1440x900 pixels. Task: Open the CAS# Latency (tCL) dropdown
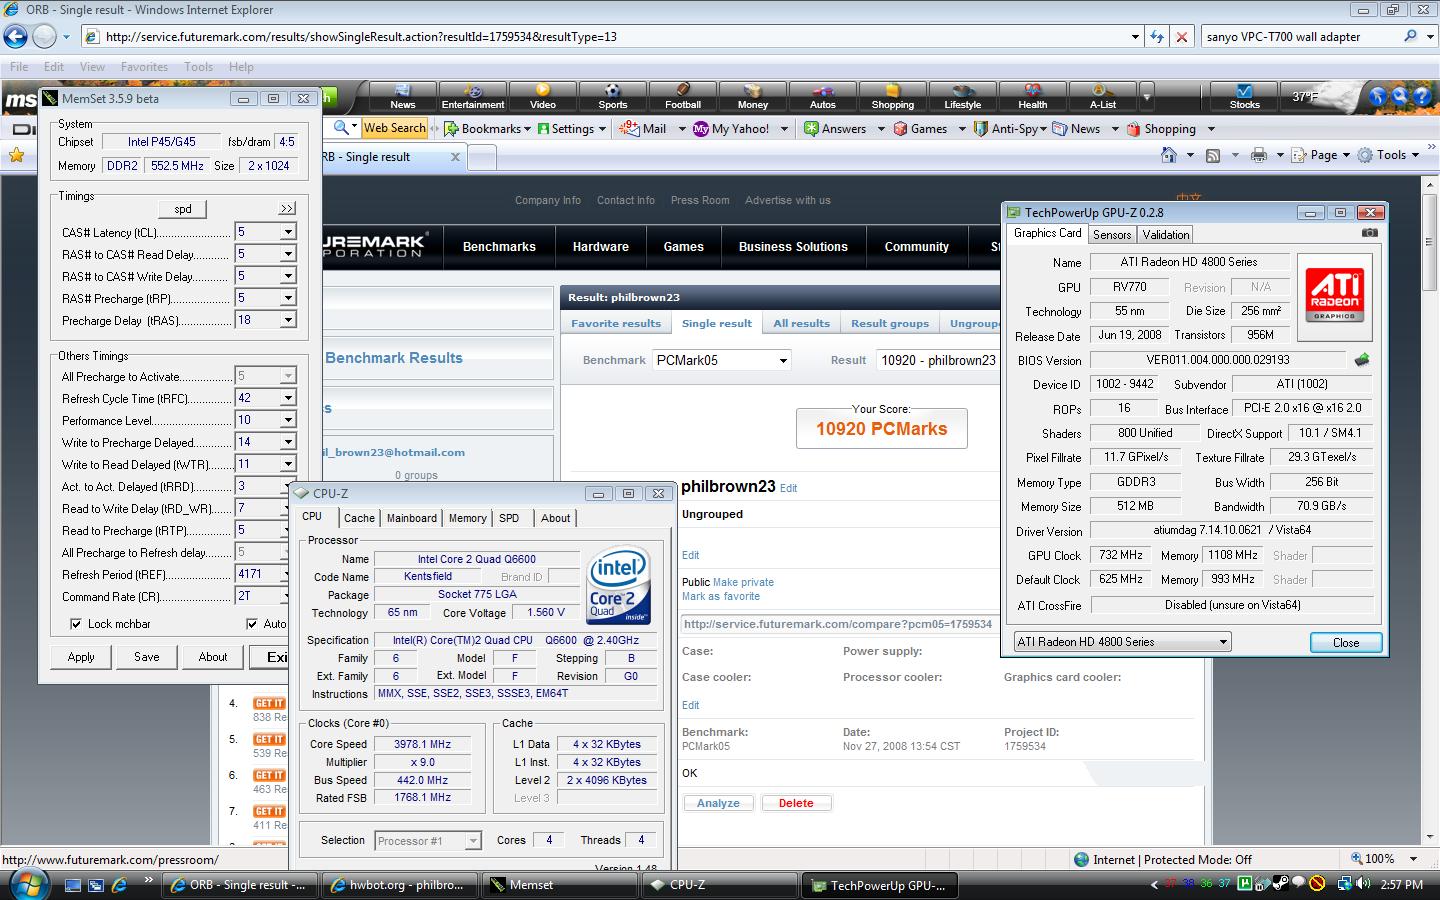(288, 232)
